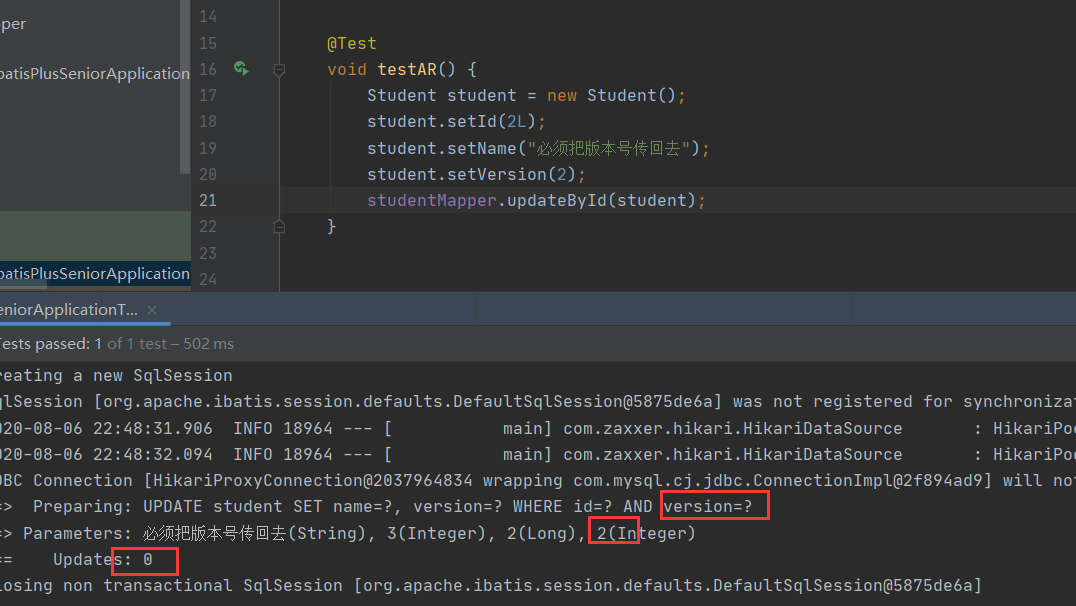
Task: Click line number 18 in the gutter
Action: (207, 121)
